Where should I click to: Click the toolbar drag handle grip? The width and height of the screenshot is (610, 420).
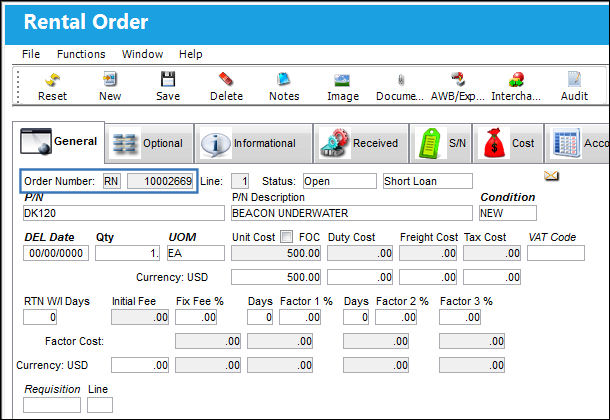(x=18, y=87)
